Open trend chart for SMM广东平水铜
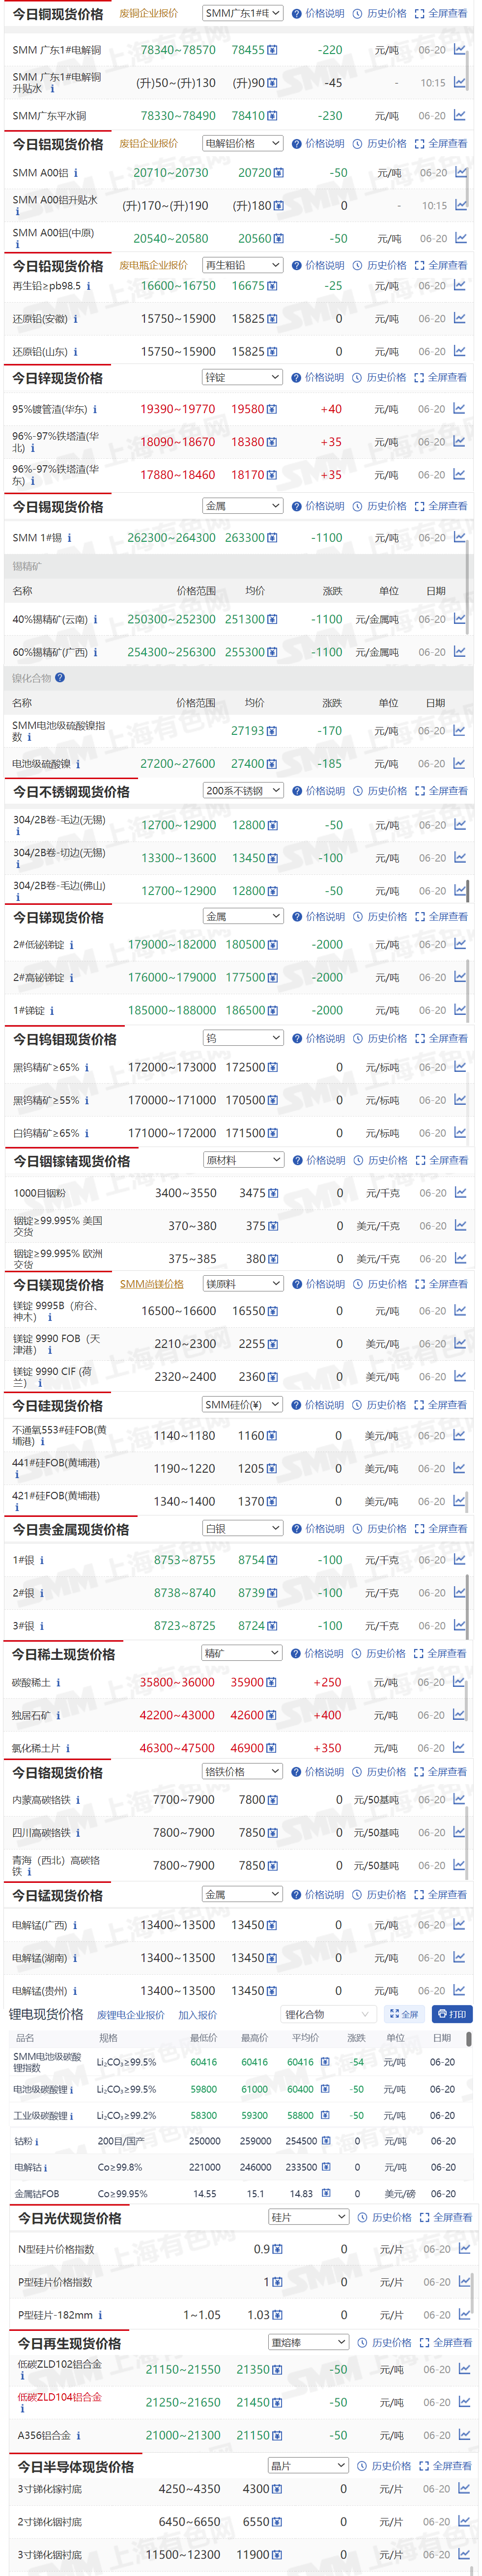482x2576 pixels. pyautogui.click(x=460, y=115)
